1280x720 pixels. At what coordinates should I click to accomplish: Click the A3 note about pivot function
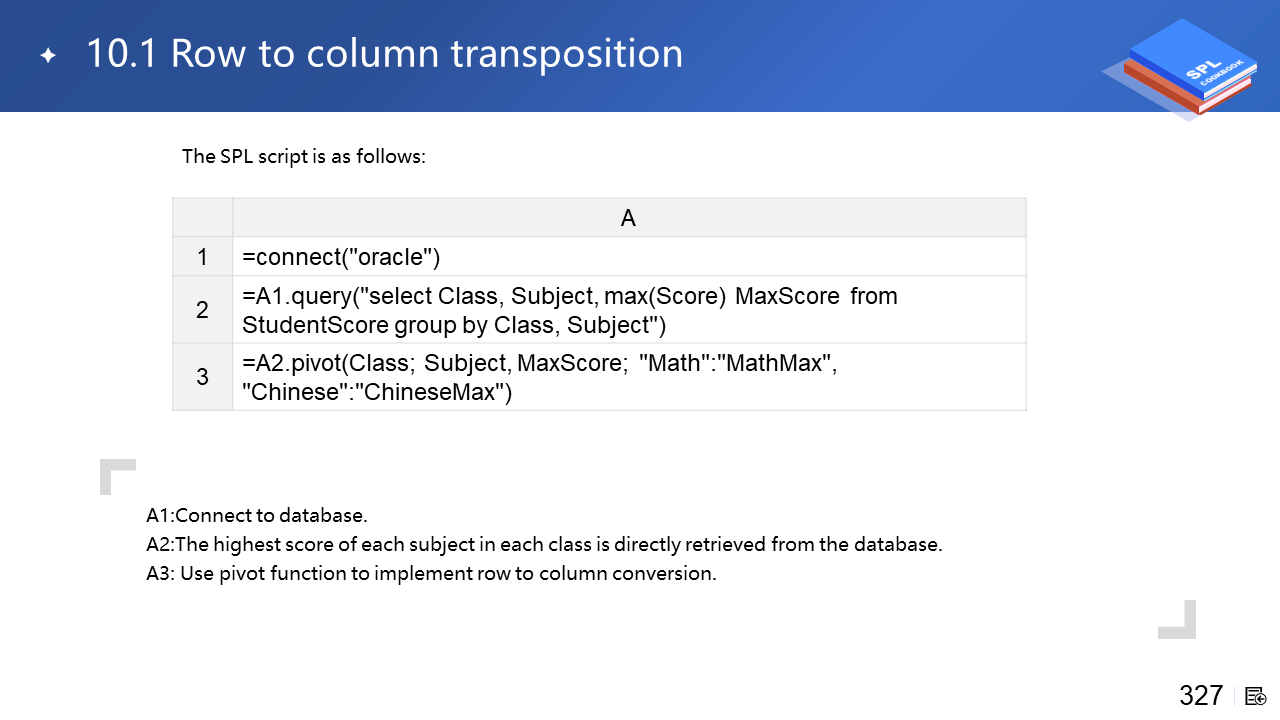coord(431,574)
